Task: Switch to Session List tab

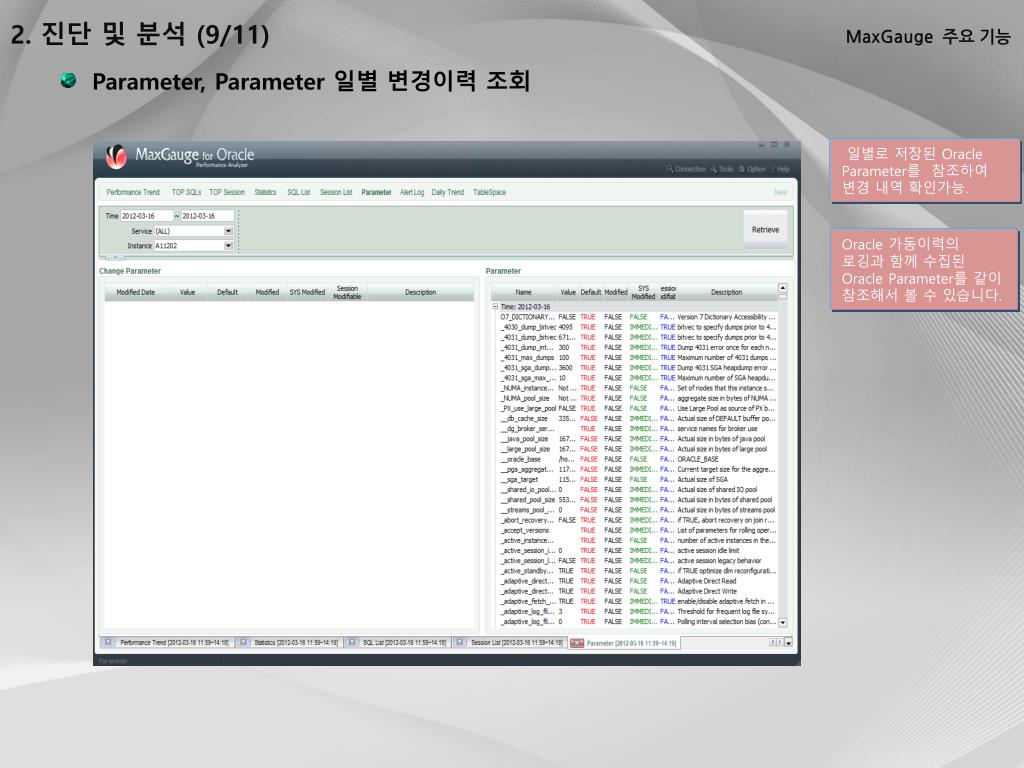Action: click(336, 192)
